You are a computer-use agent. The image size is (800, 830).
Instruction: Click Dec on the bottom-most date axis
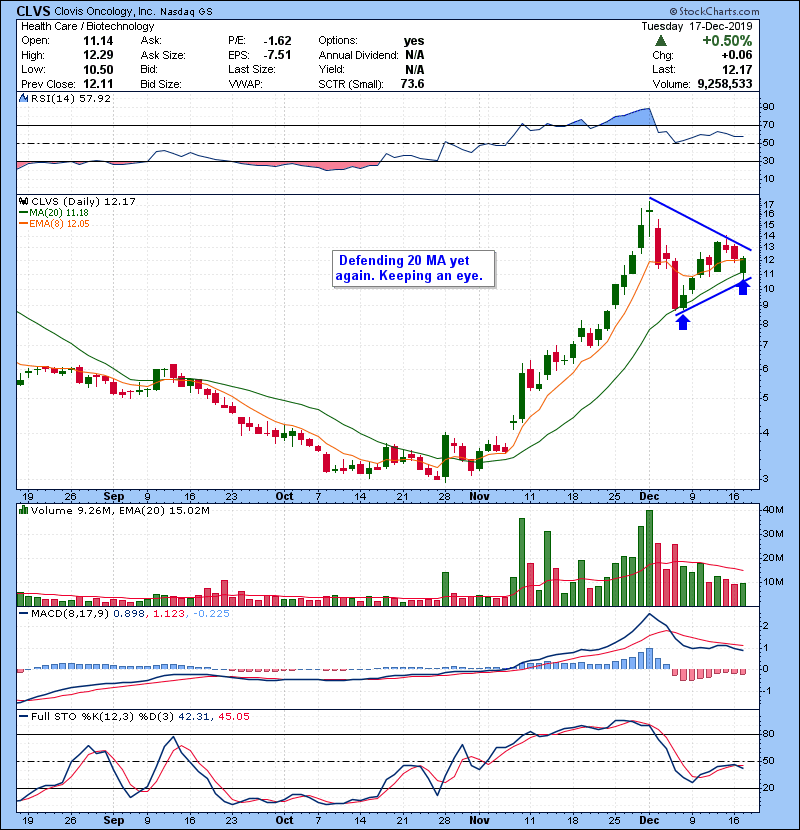[x=650, y=820]
